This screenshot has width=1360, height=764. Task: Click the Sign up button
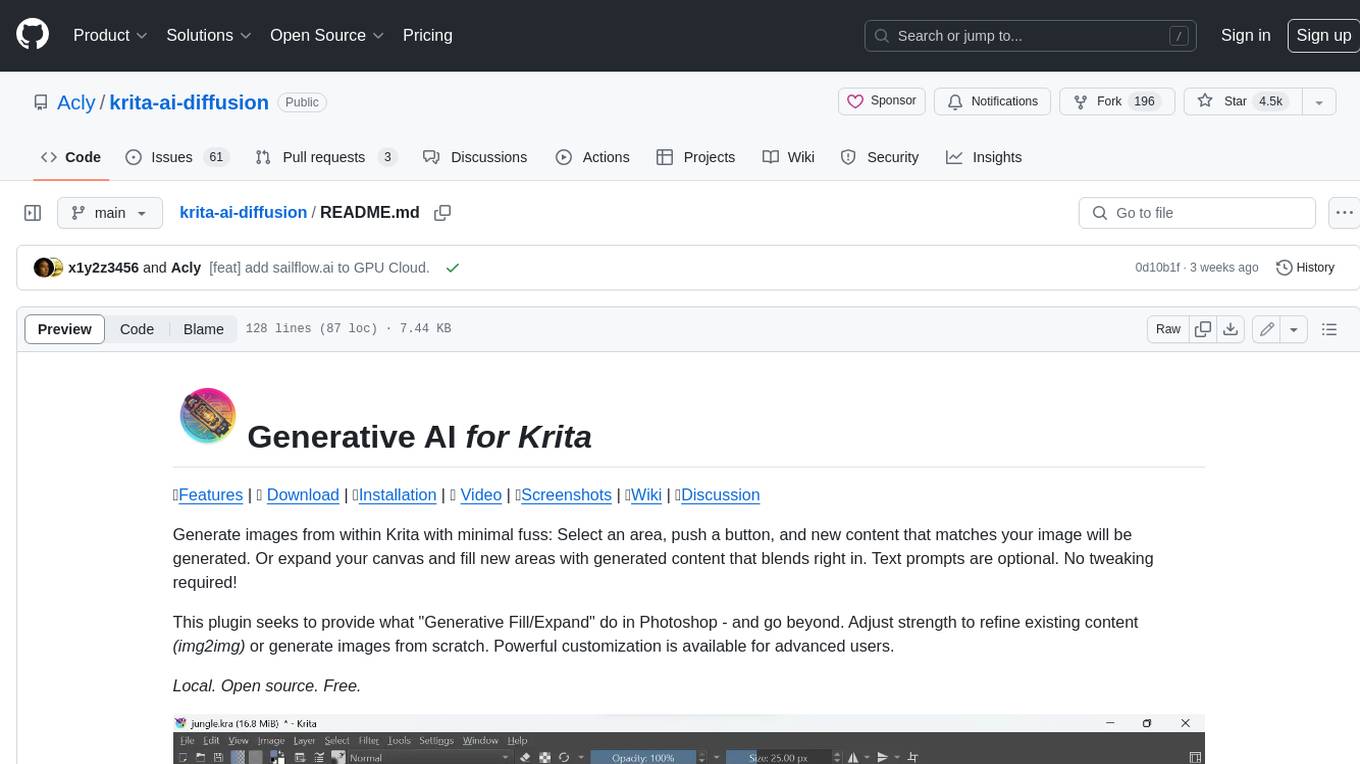(1323, 35)
